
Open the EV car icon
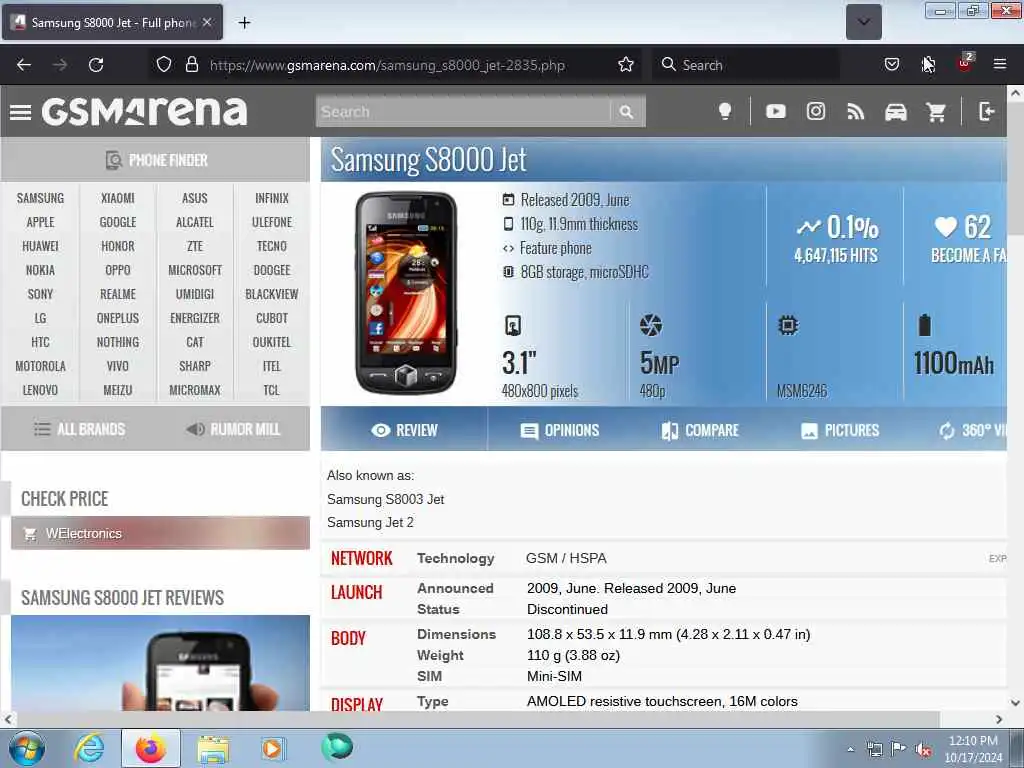(896, 112)
